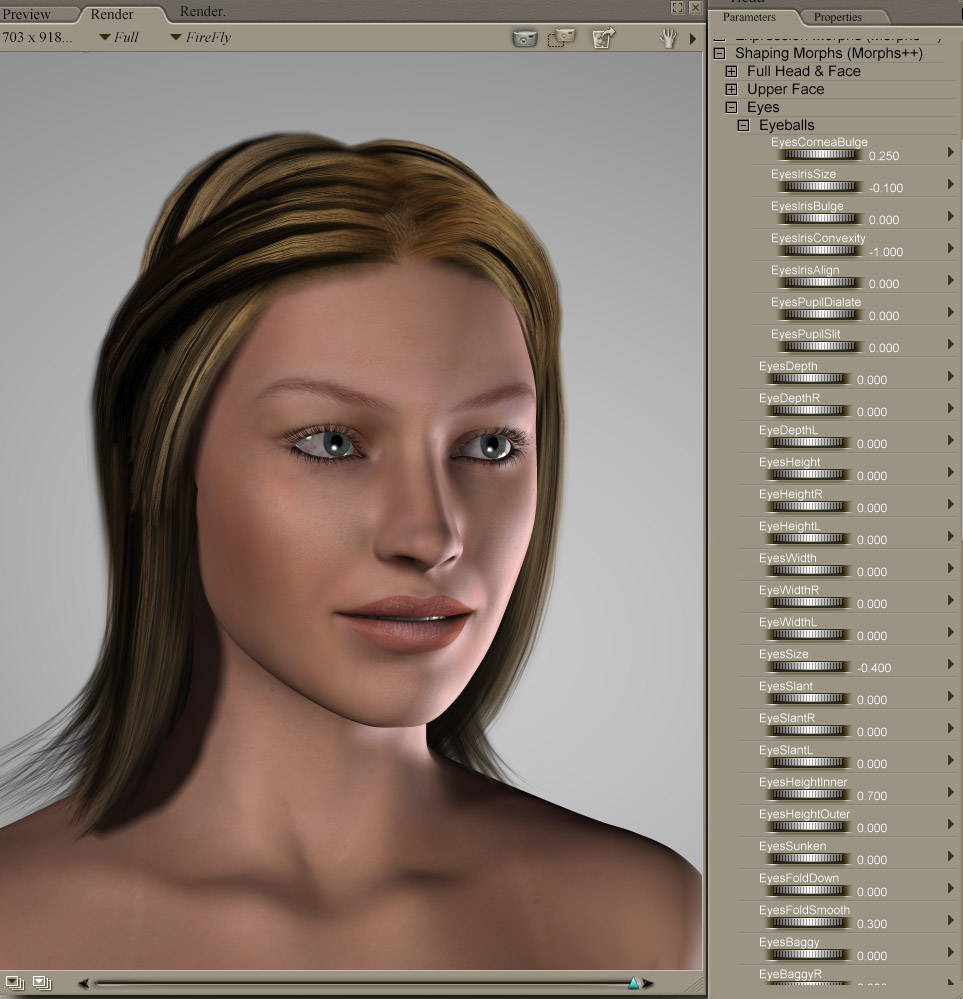Screen dimensions: 963x999
Task: Toggle the render window fullscreen icon
Action: pos(677,7)
